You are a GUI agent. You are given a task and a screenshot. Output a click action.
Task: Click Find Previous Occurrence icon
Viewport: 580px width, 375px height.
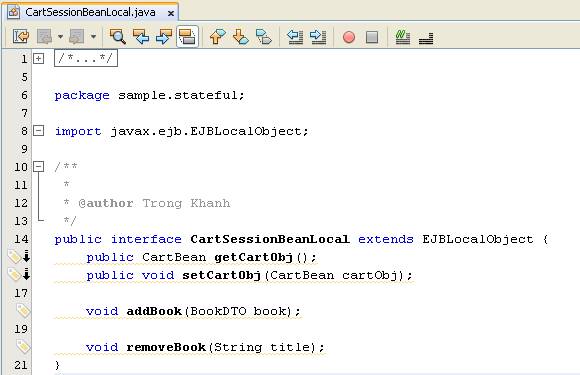pos(141,36)
